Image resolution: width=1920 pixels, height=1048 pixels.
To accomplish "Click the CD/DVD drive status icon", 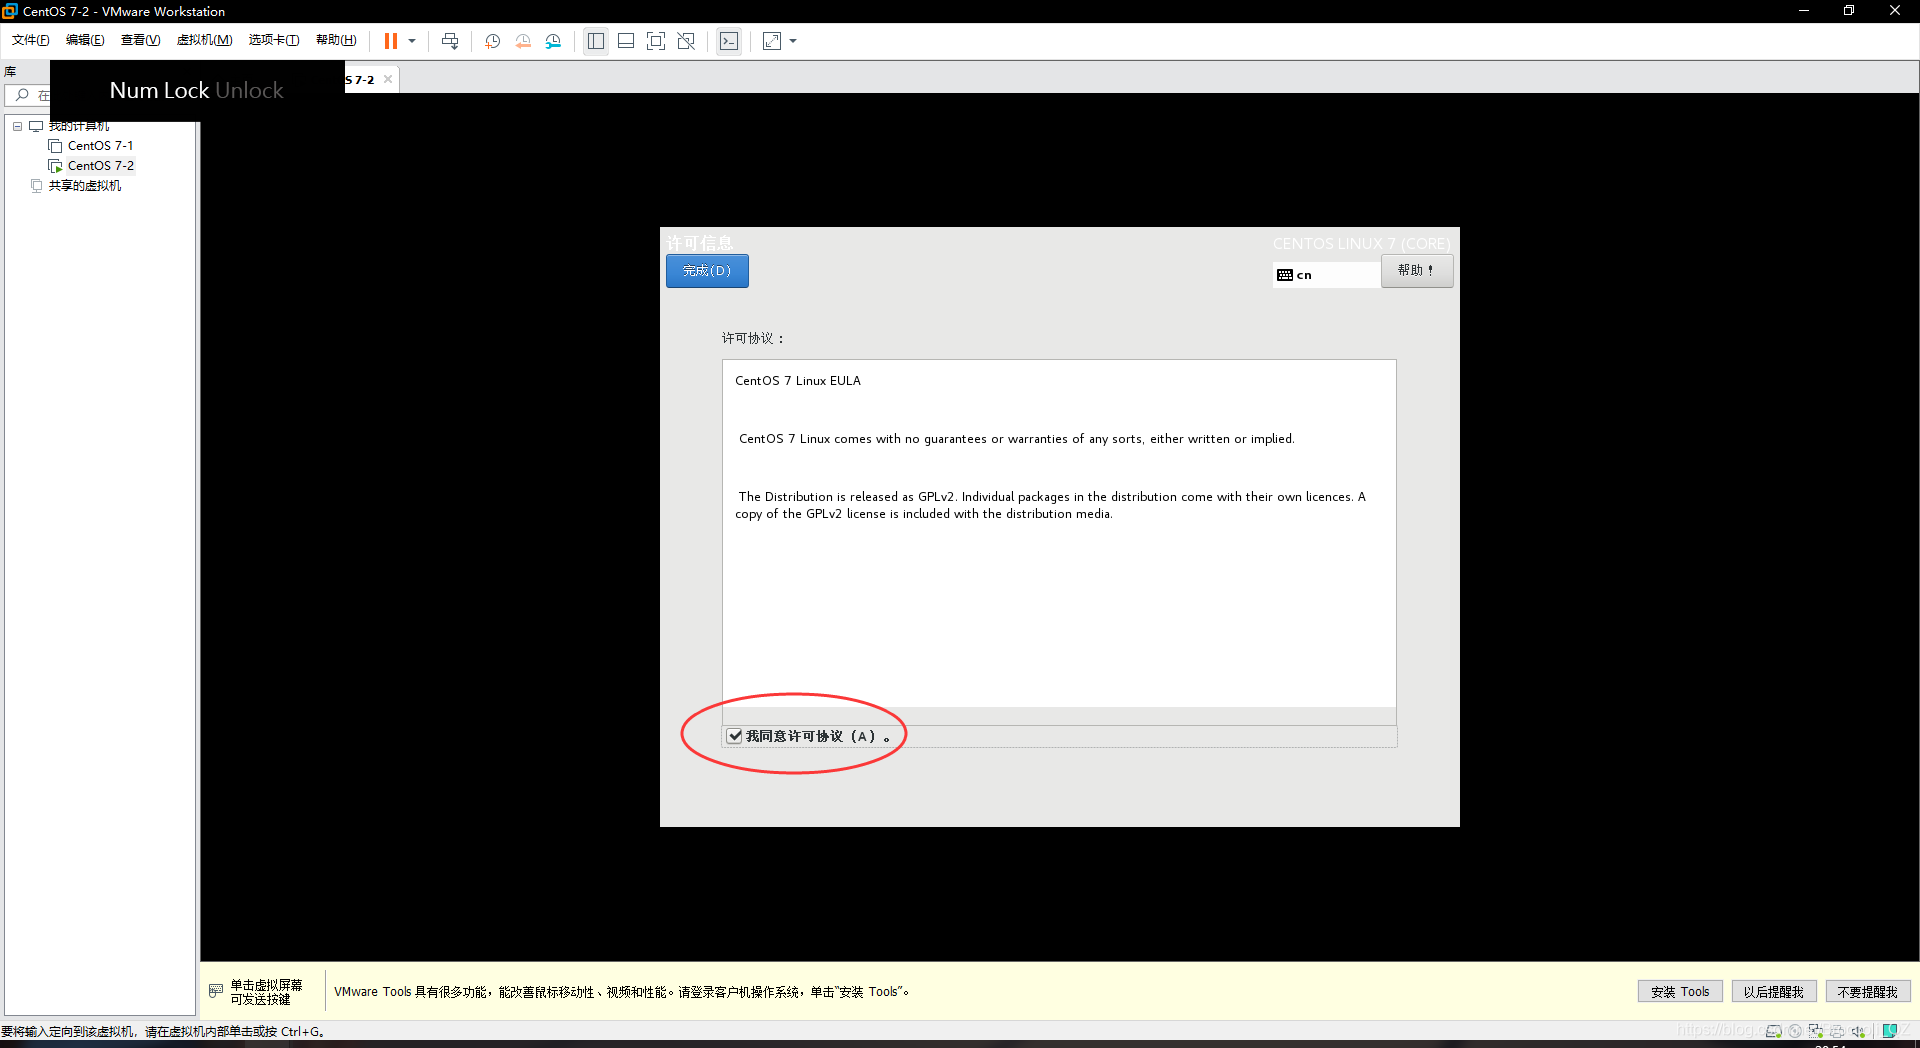I will (1795, 1031).
